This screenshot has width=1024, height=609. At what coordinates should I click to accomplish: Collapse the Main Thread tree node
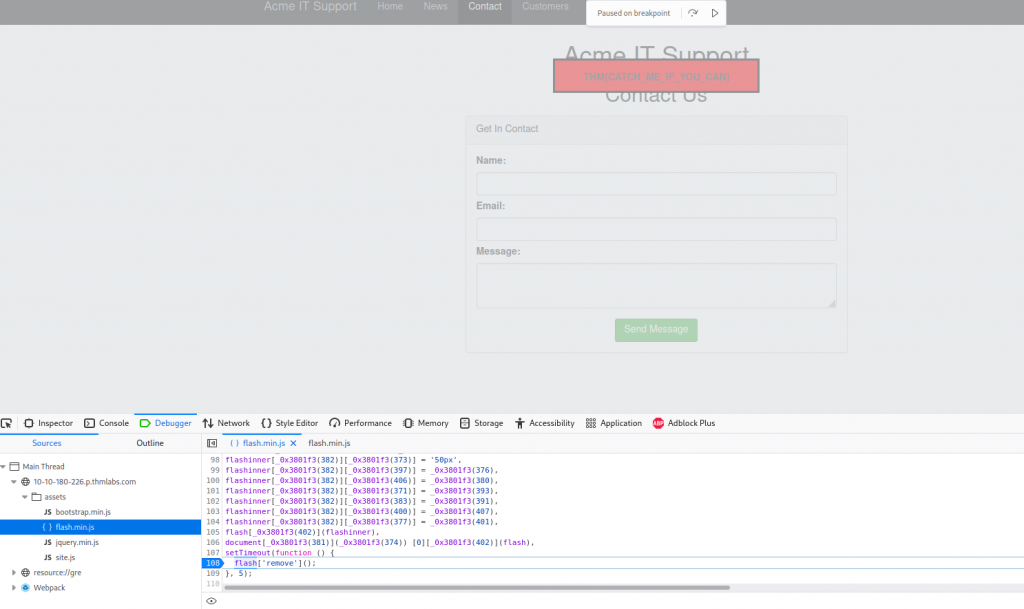(x=4, y=466)
